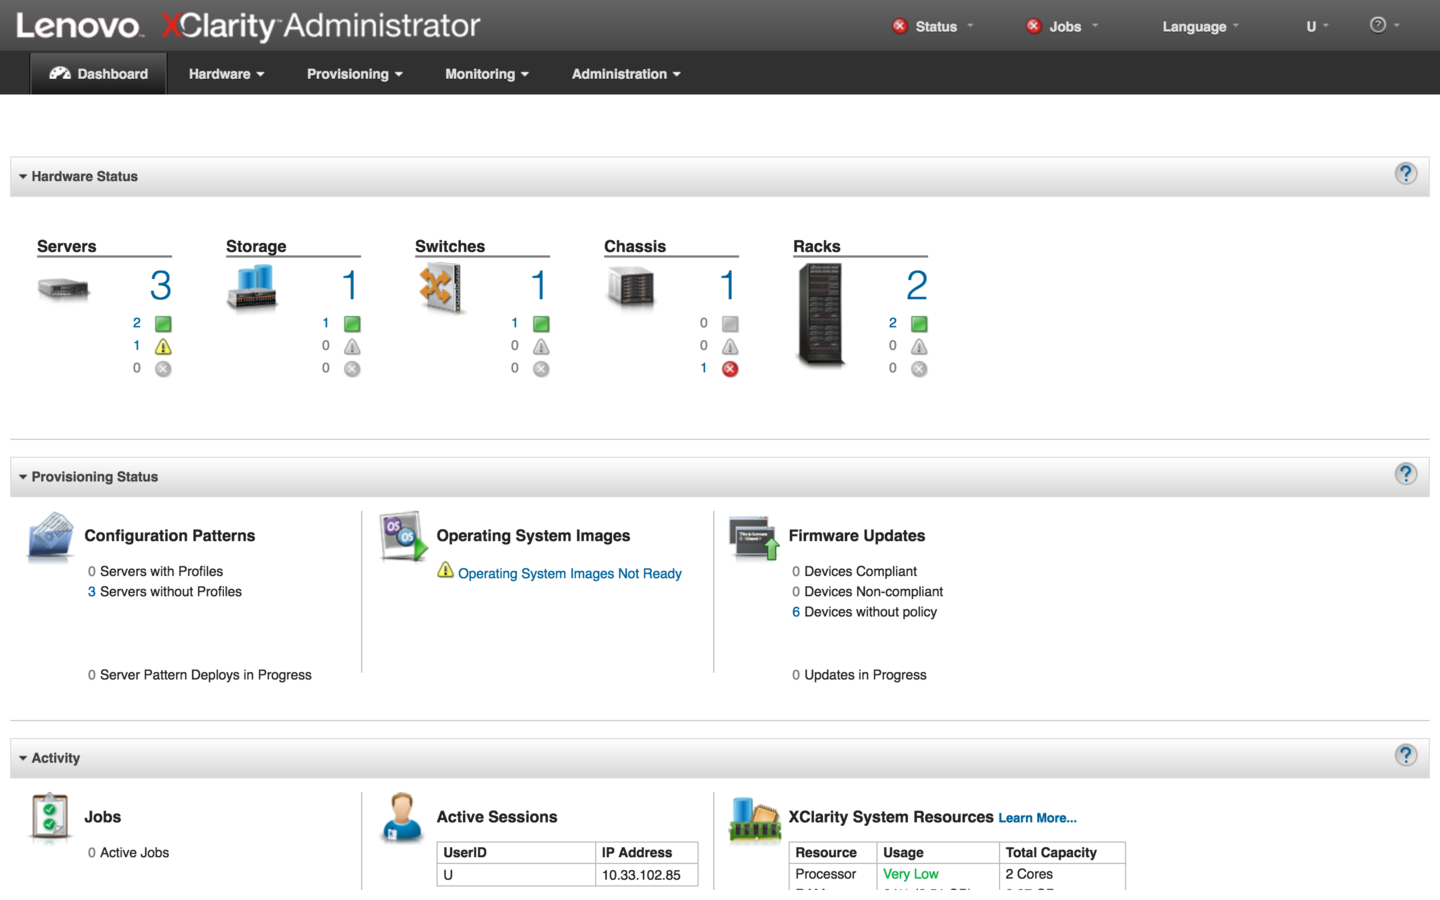Click the total Servers count 3
1440x900 pixels.
pyautogui.click(x=160, y=286)
